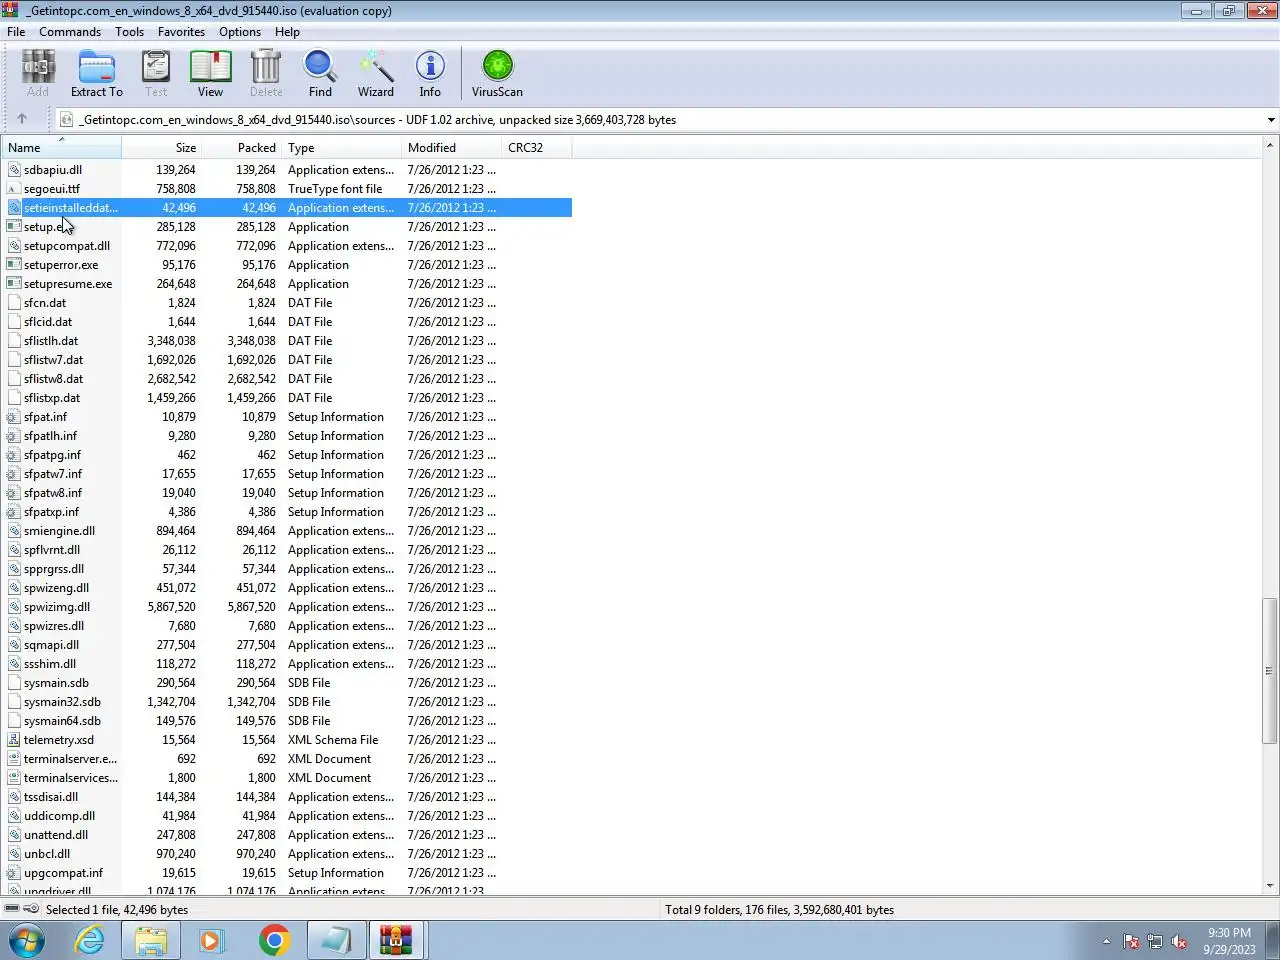Click the drive icon in status bar
Viewport: 1280px width, 960px height.
tap(12, 909)
